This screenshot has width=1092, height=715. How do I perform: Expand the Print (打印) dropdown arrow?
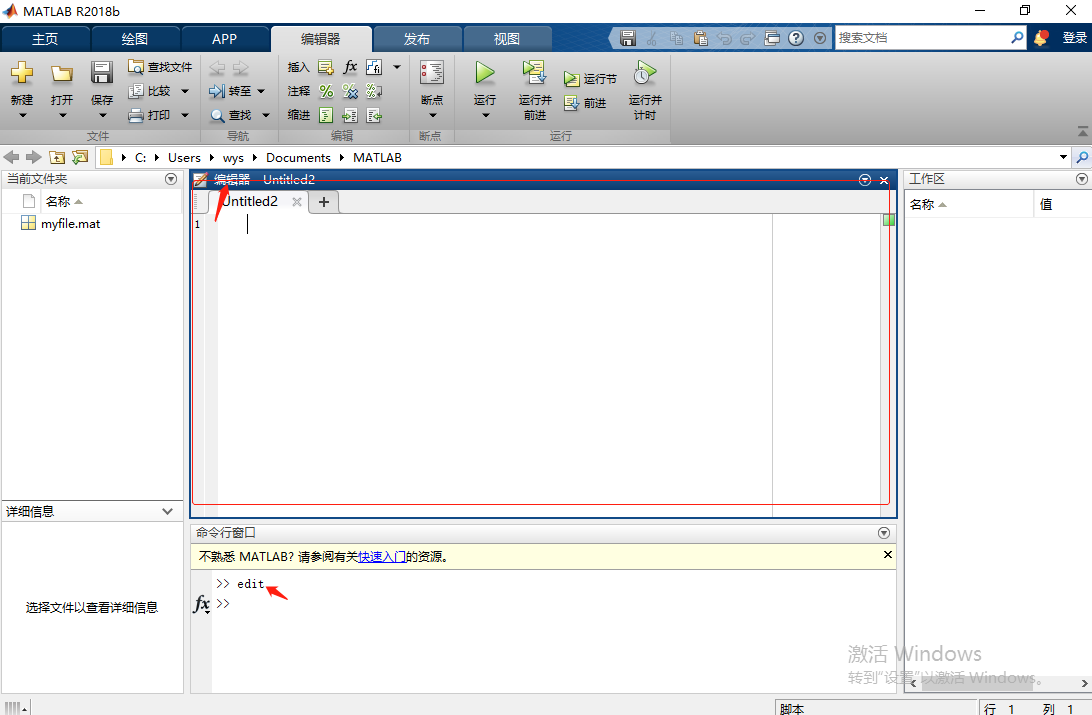coord(185,116)
